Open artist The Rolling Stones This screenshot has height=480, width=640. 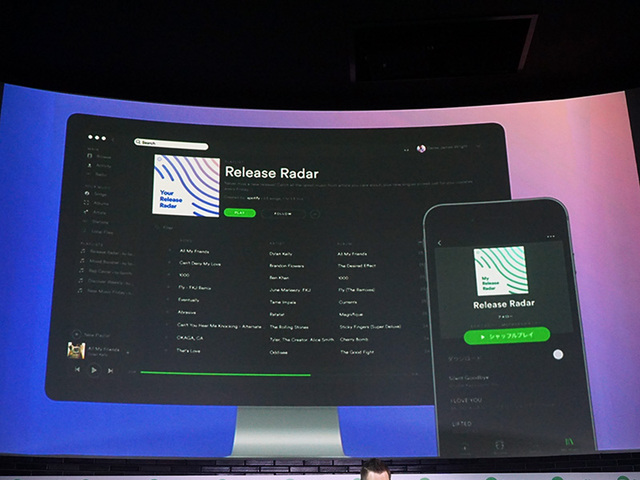[289, 327]
